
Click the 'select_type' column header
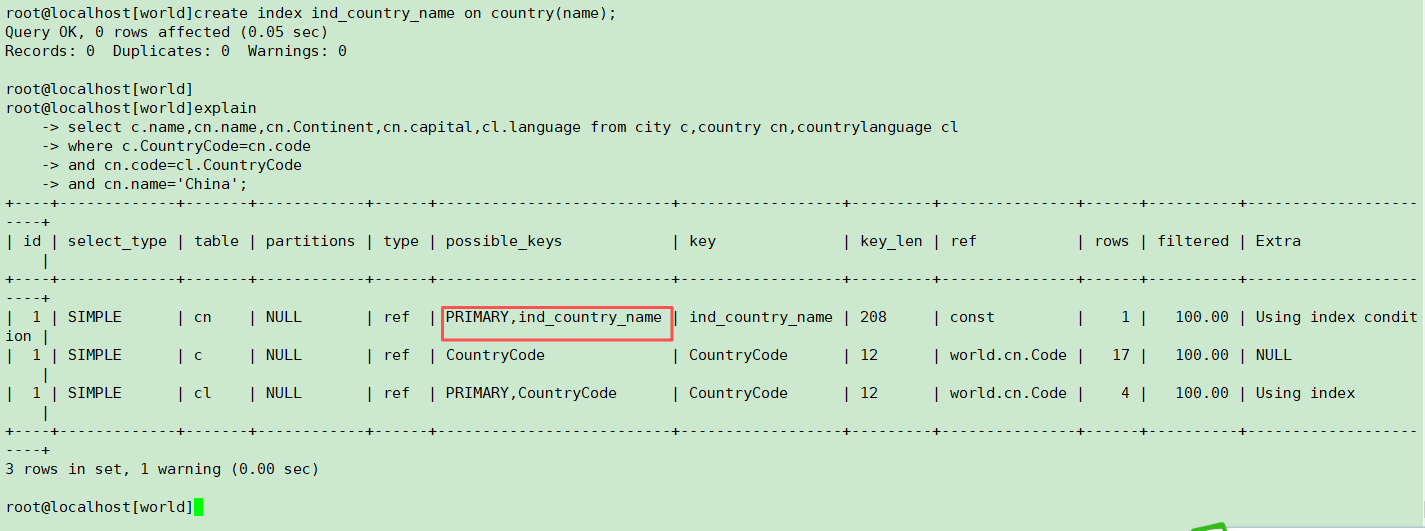(x=117, y=241)
